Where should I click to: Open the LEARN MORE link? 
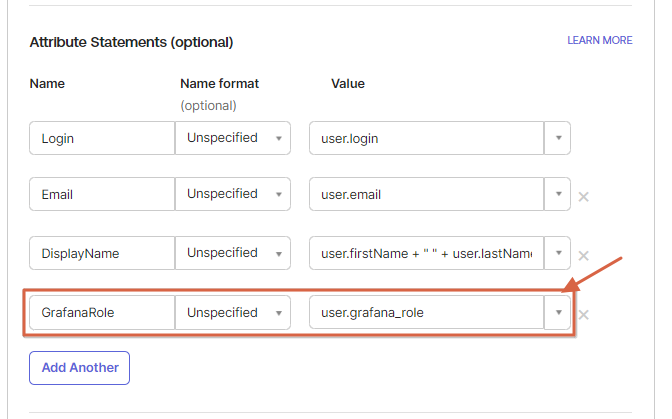(599, 41)
